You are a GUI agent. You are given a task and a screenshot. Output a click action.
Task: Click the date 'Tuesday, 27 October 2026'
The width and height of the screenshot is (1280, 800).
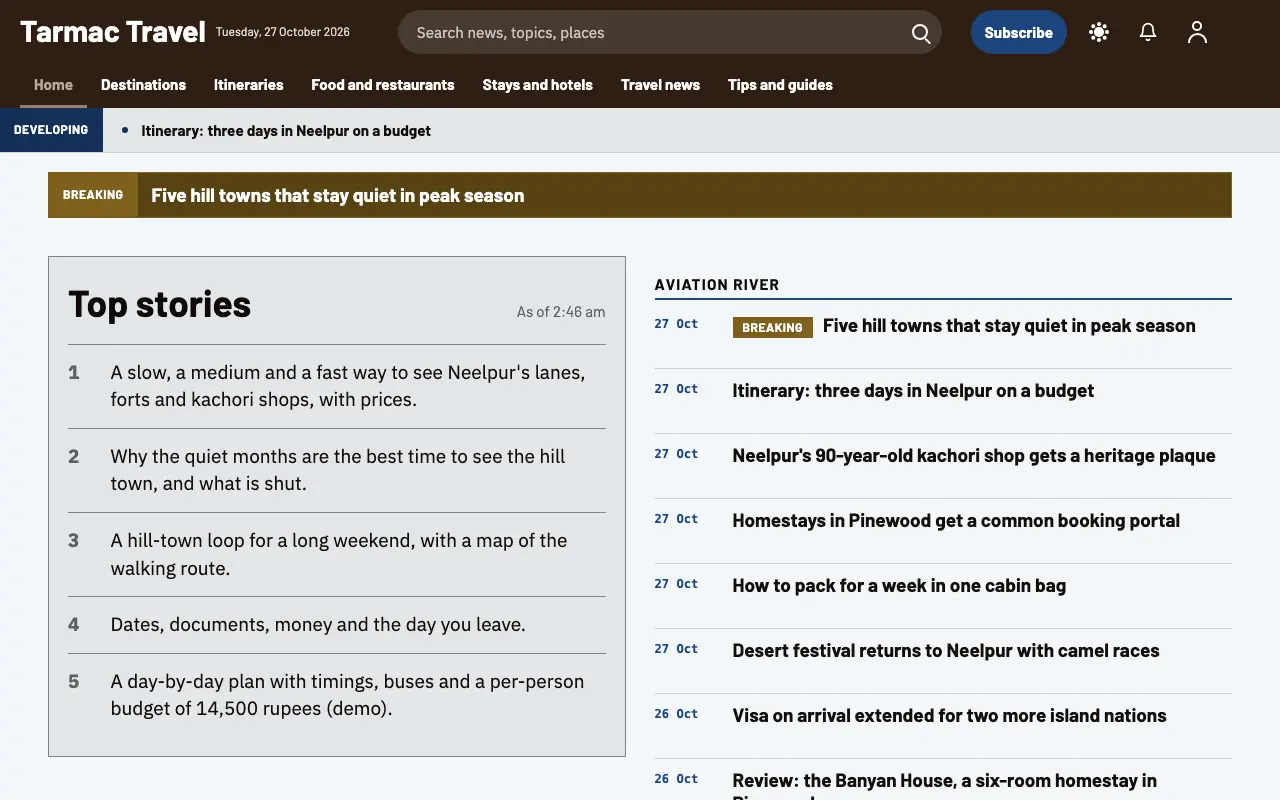[x=283, y=32]
